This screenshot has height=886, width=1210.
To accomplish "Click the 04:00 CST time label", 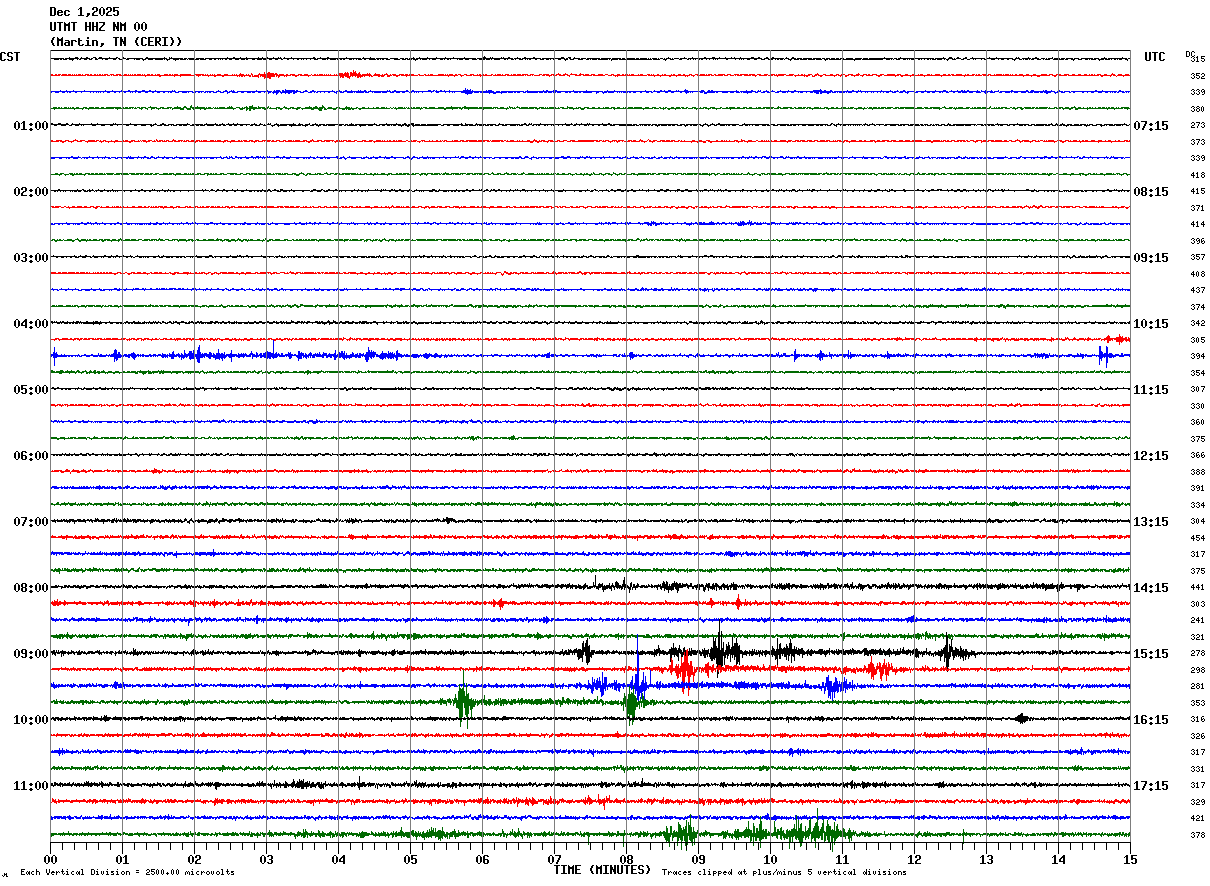I will coord(30,324).
